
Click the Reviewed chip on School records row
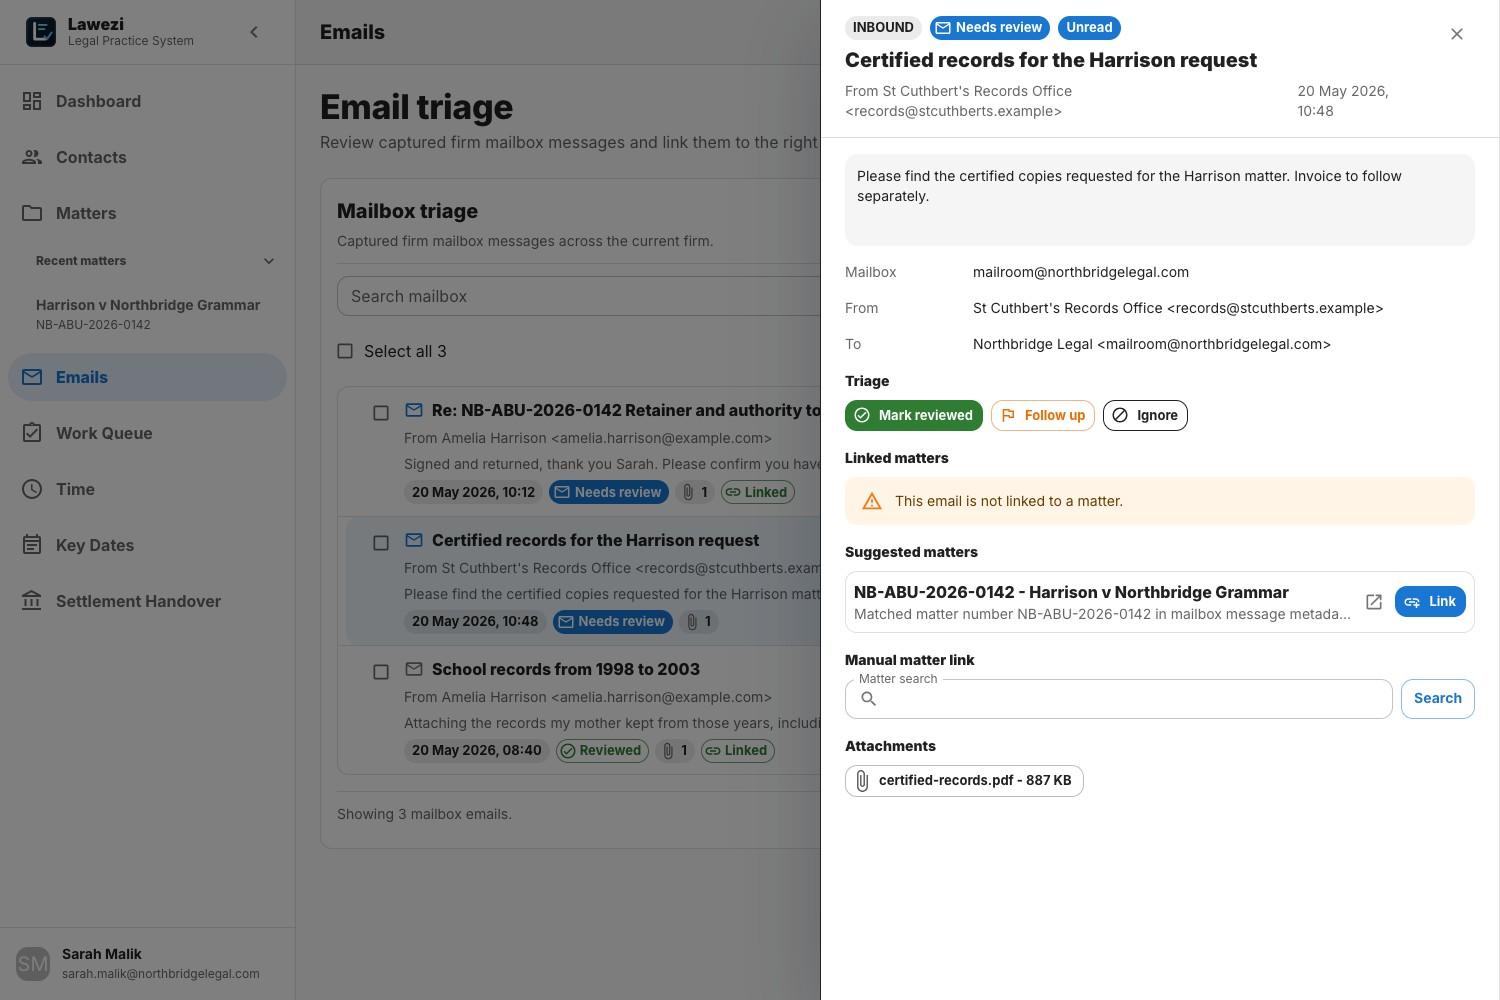(x=602, y=751)
